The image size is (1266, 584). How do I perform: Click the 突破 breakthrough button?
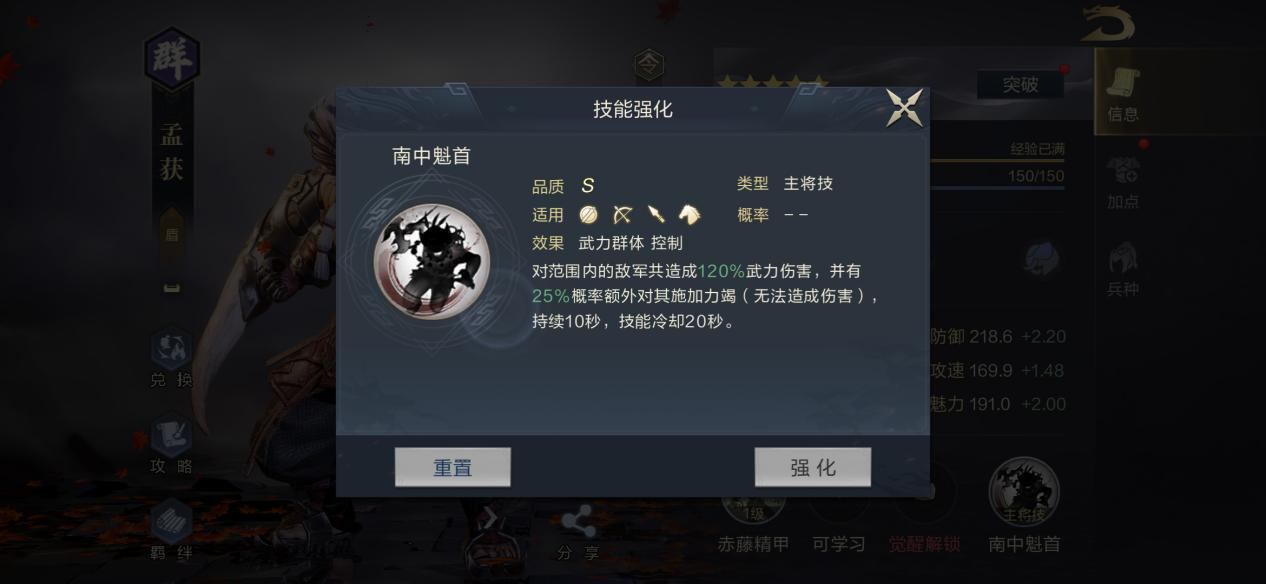coord(1020,85)
